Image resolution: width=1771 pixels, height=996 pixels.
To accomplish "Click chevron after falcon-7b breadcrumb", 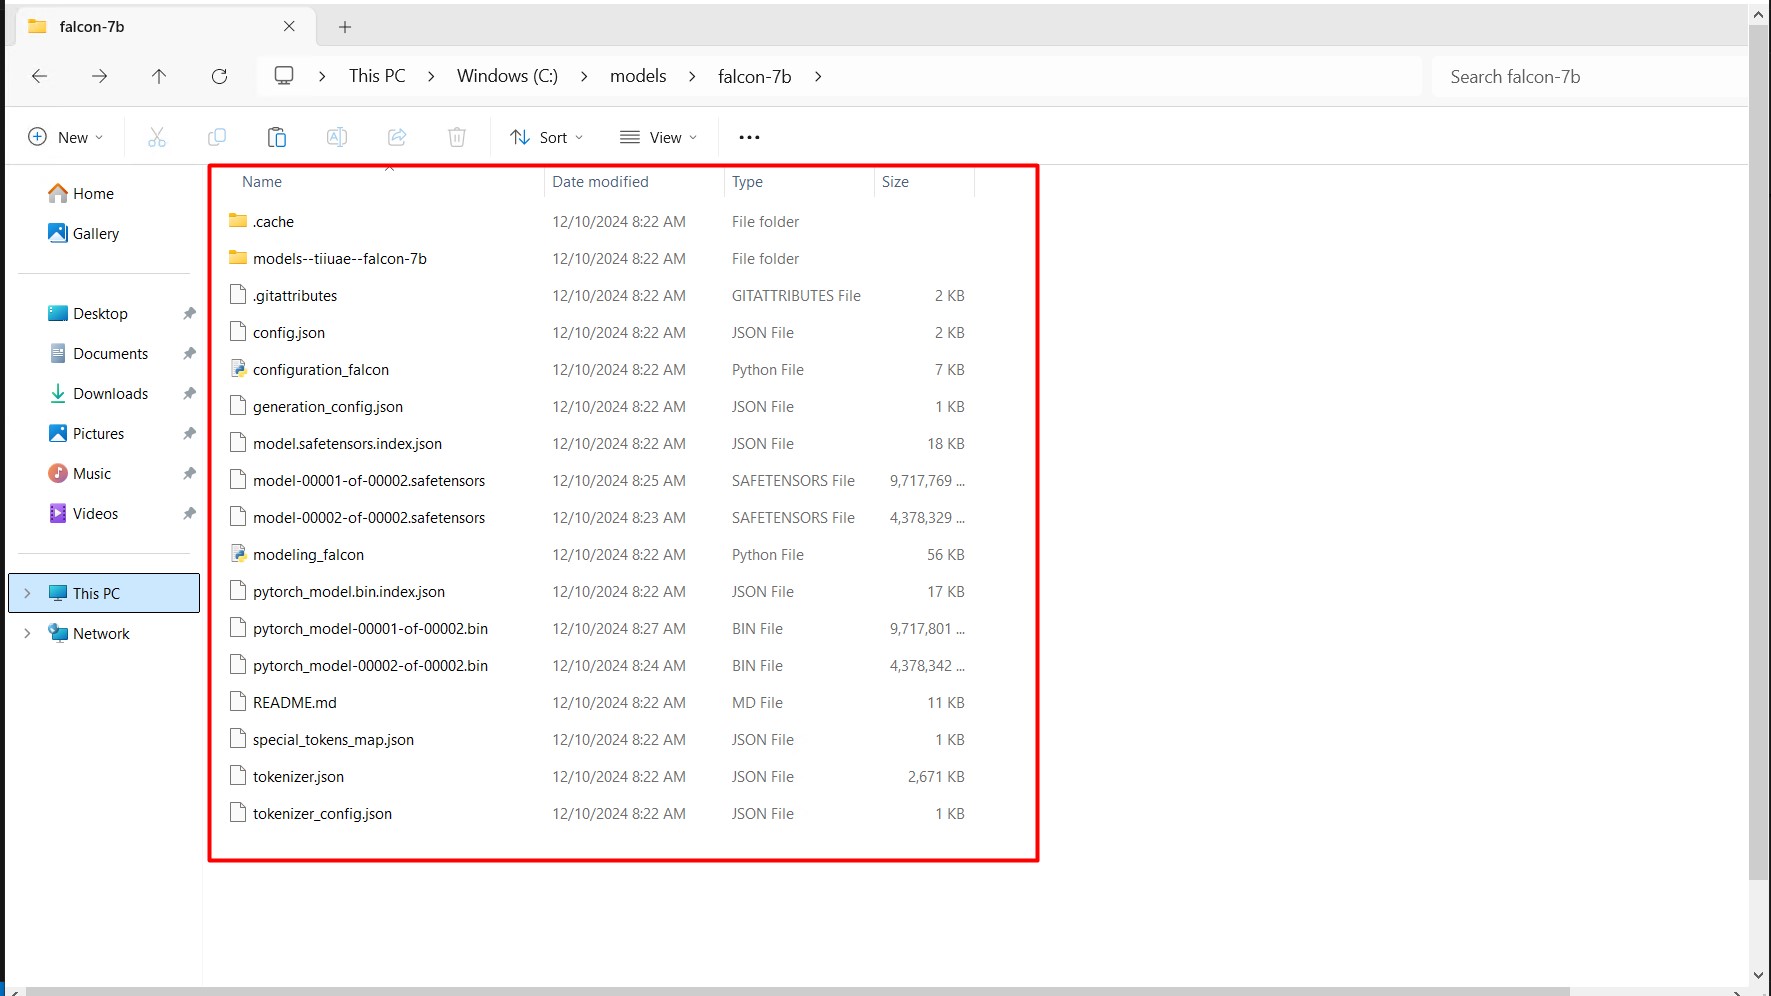I will click(x=818, y=76).
